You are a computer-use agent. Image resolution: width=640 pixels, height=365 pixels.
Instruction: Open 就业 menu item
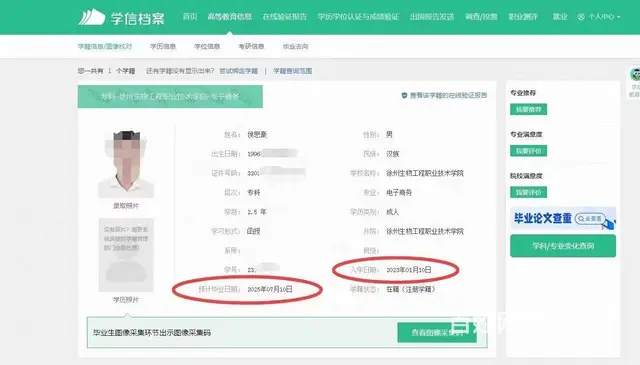(560, 17)
